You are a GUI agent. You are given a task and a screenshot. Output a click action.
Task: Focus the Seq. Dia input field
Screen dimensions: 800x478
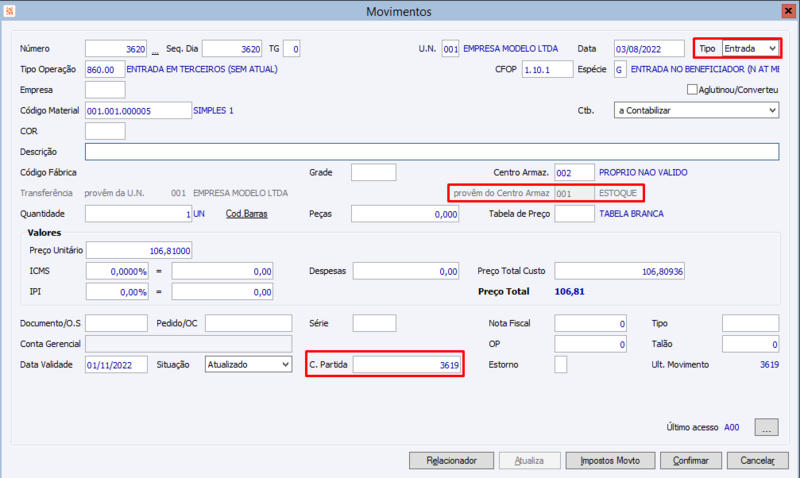232,48
